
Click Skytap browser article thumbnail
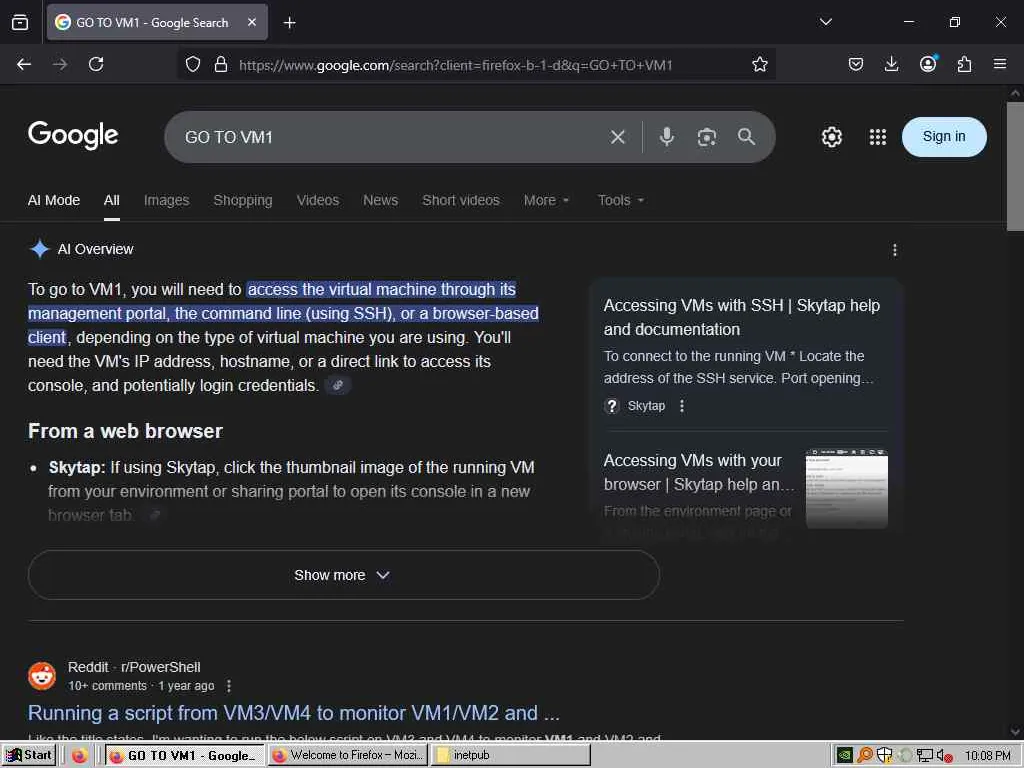pyautogui.click(x=846, y=488)
